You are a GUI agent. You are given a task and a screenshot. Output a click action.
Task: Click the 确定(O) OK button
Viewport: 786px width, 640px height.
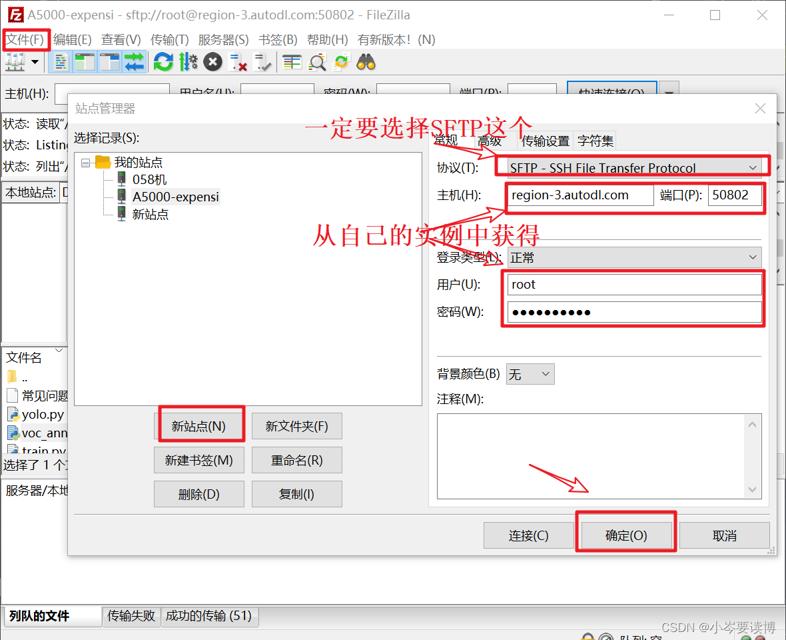626,536
